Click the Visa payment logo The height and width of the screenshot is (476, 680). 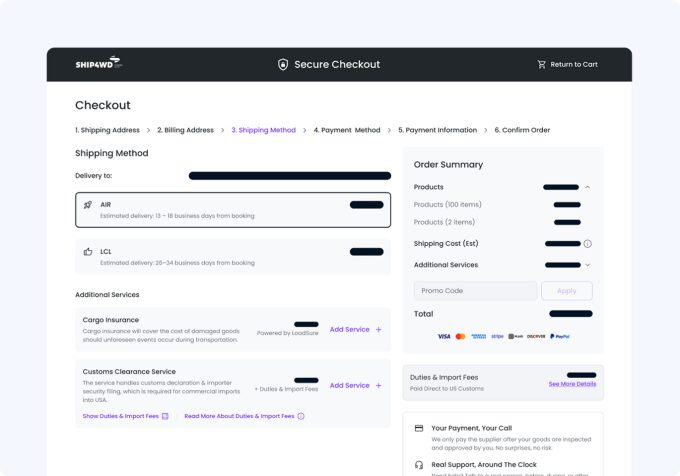pos(444,336)
